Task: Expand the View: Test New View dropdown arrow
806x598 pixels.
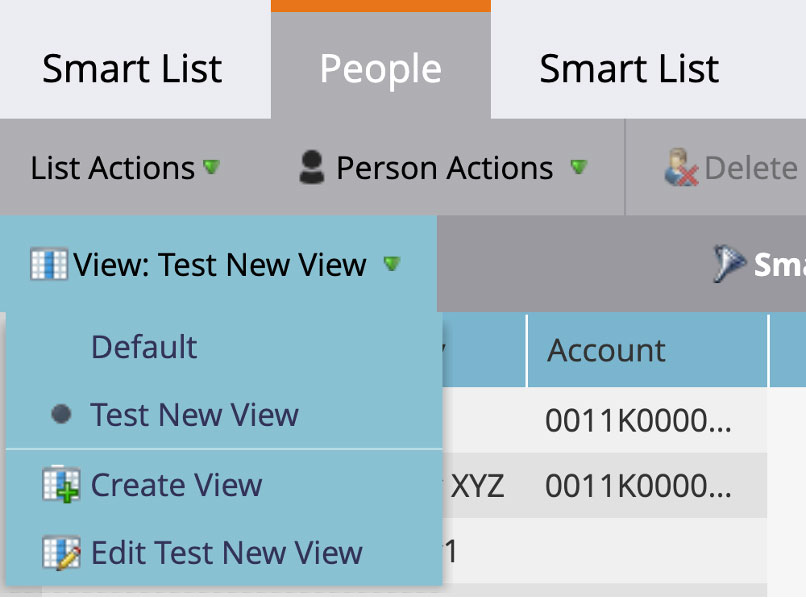Action: [x=393, y=267]
